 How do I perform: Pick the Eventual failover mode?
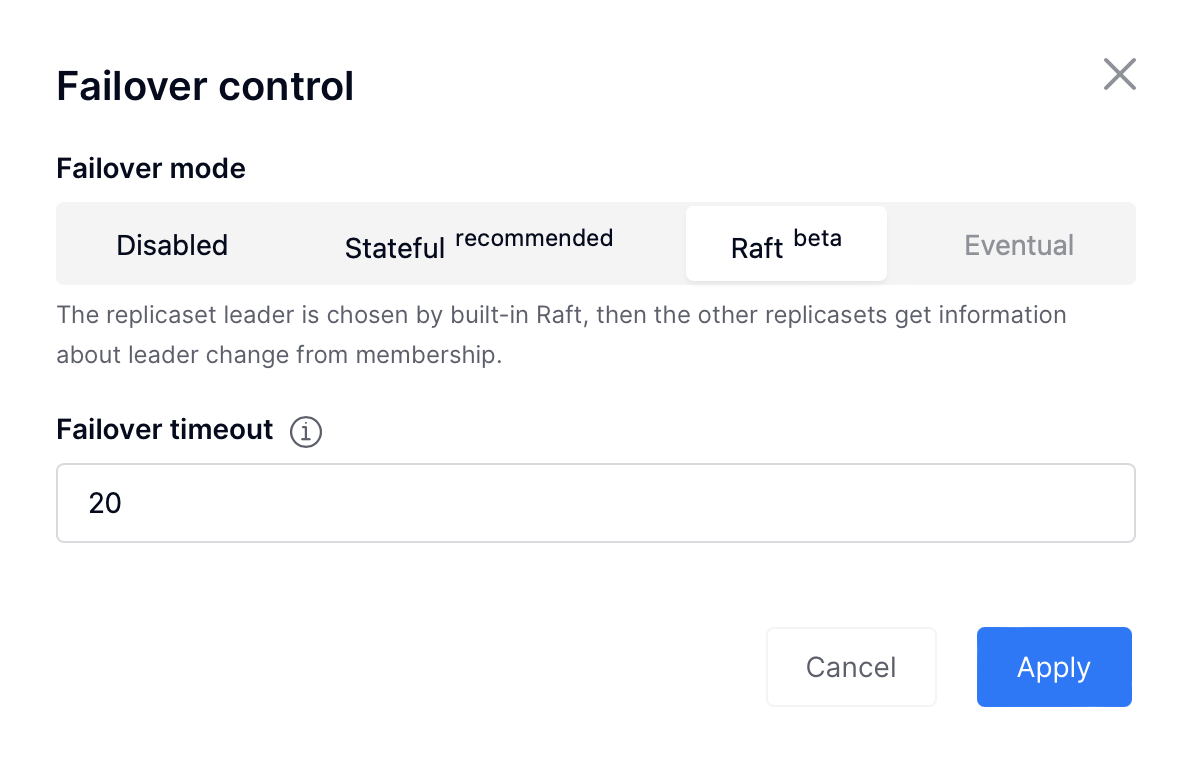1018,245
